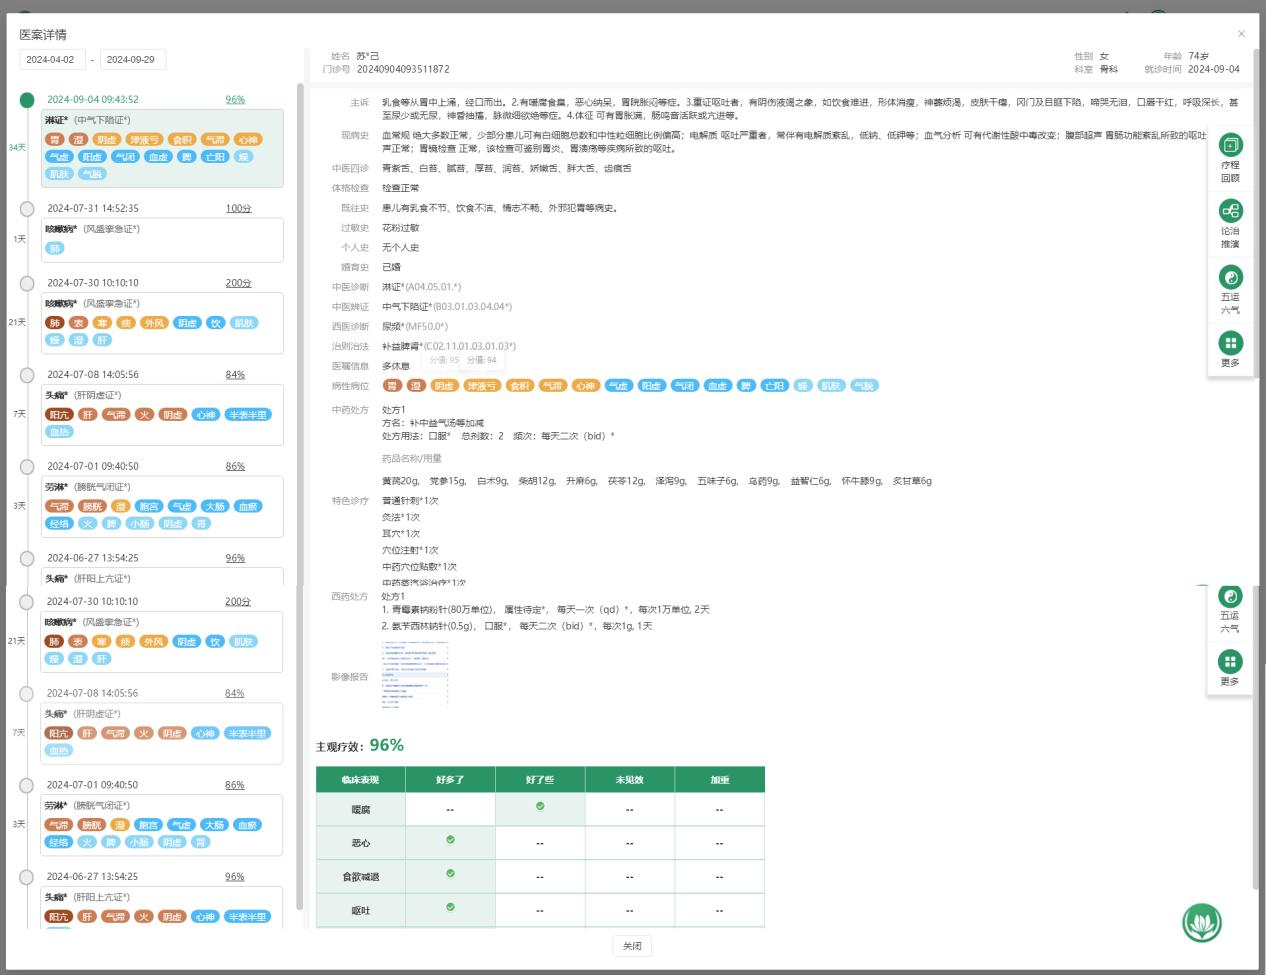Select the green timeline dot for 2024-09-04
Screen dimensions: 1266x975
27,100
